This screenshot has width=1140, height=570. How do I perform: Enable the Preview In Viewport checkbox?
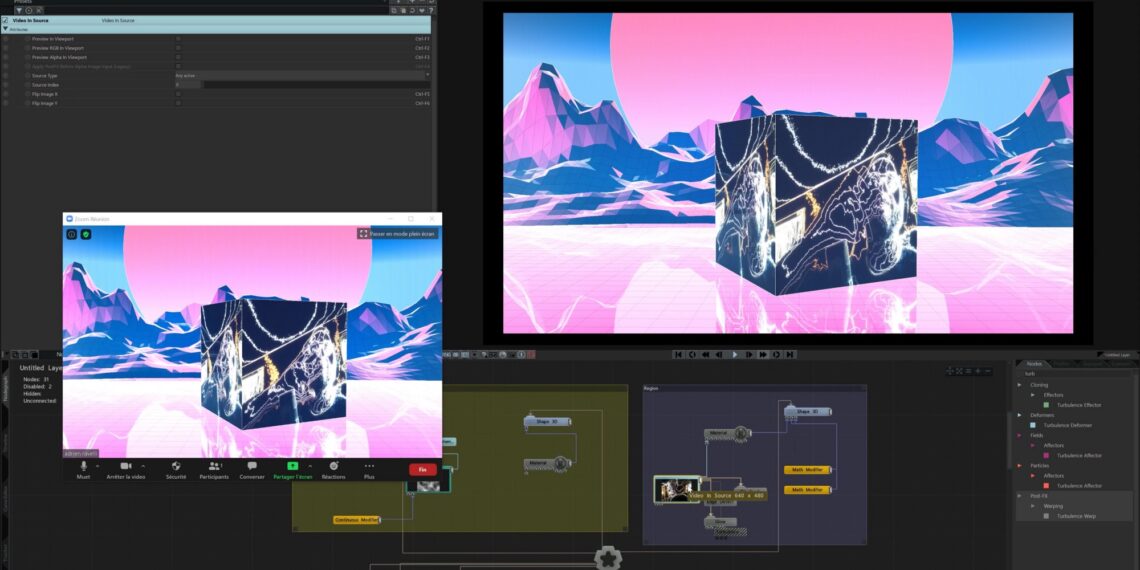pyautogui.click(x=179, y=38)
